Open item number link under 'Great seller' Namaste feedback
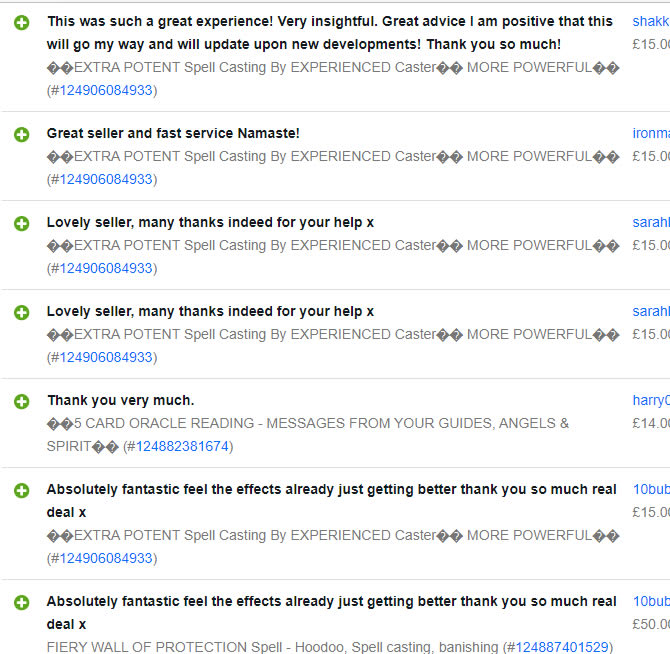 (106, 179)
